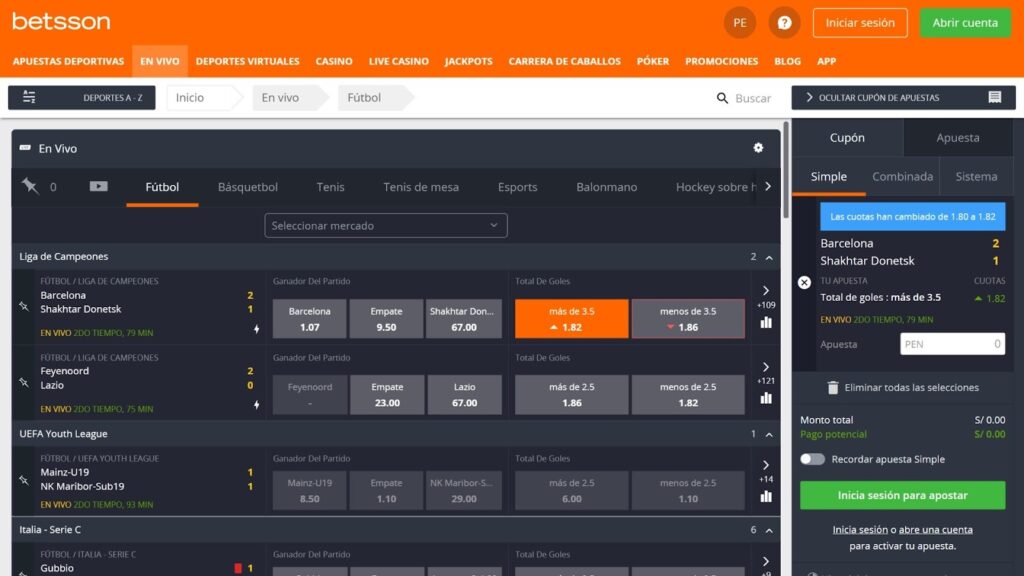1024x576 pixels.
Task: Click the lightning icon on Barcelona row
Action: pyautogui.click(x=257, y=328)
